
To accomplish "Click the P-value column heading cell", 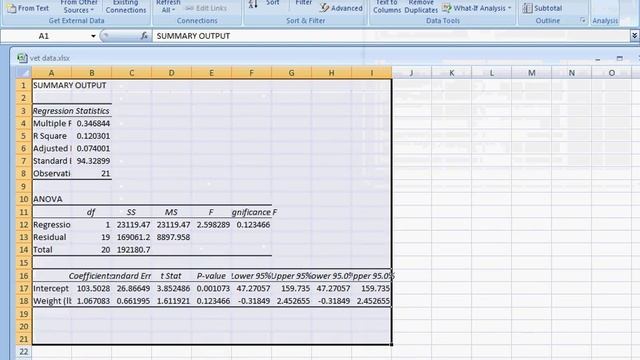I will point(211,276).
